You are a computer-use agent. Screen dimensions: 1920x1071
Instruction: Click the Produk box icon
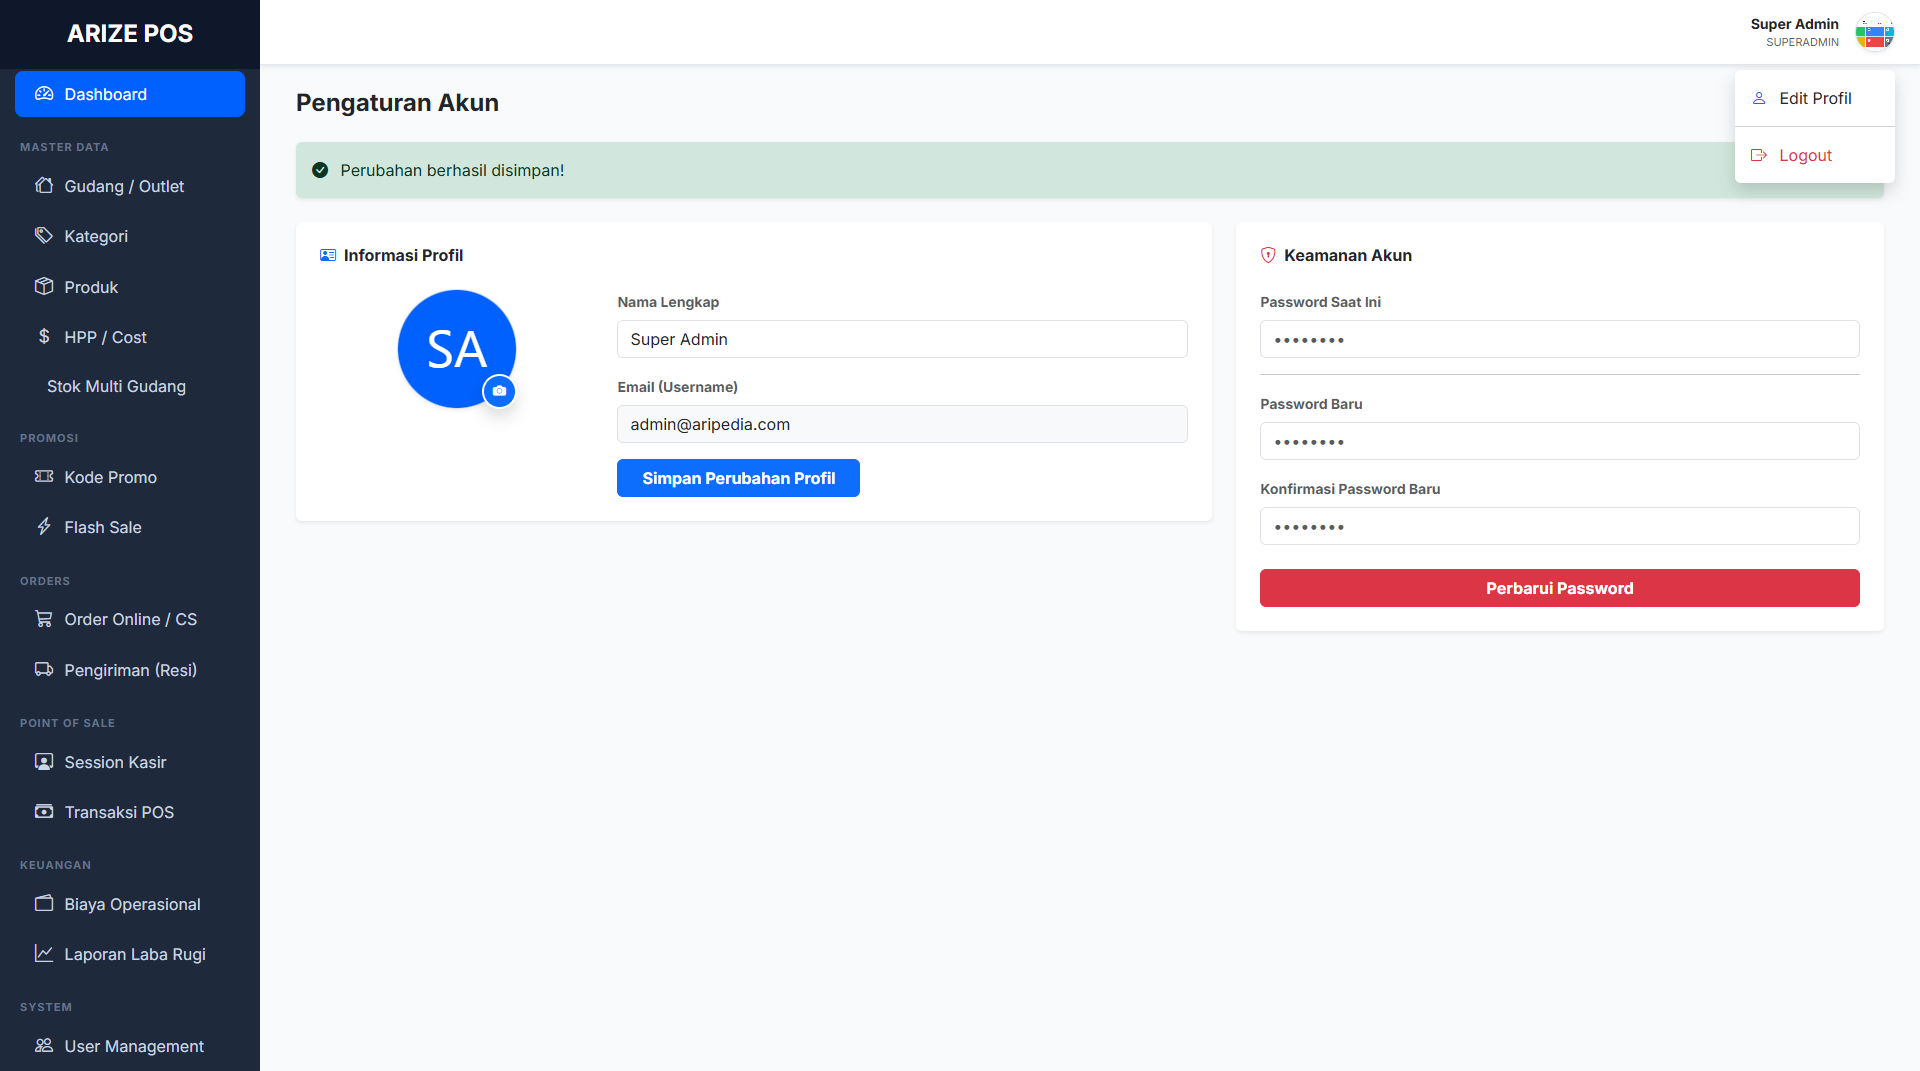click(x=44, y=287)
